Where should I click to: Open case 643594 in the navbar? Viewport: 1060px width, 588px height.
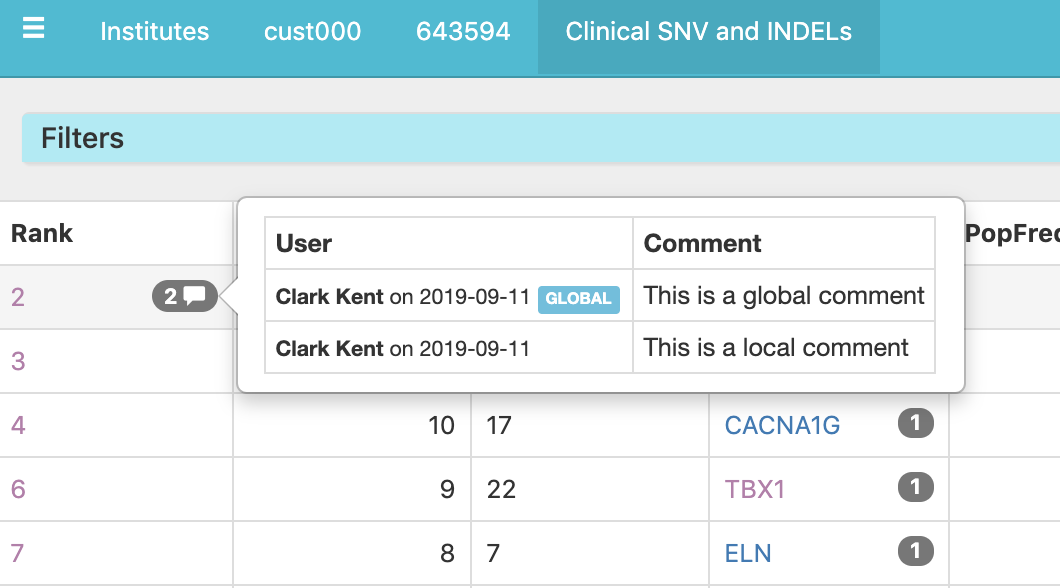point(463,32)
